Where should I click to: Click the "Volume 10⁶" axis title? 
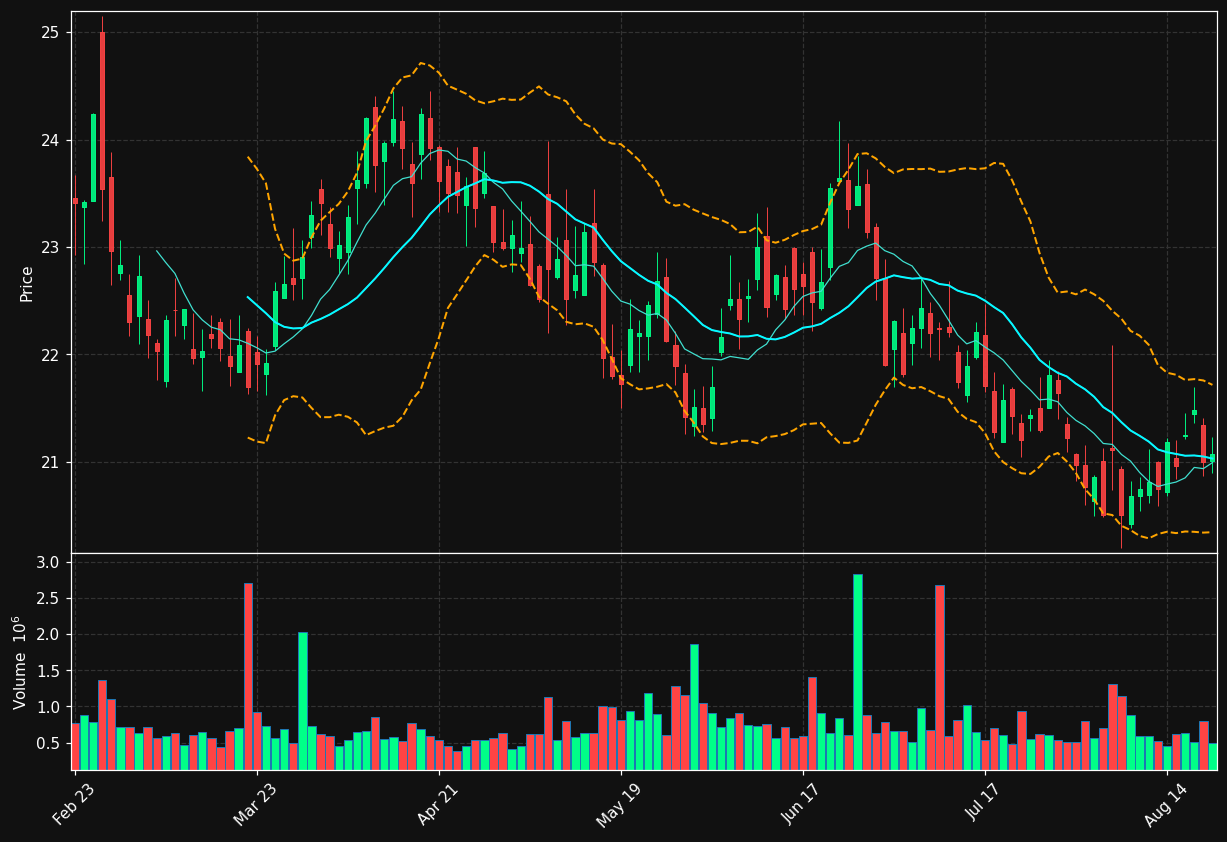point(20,662)
